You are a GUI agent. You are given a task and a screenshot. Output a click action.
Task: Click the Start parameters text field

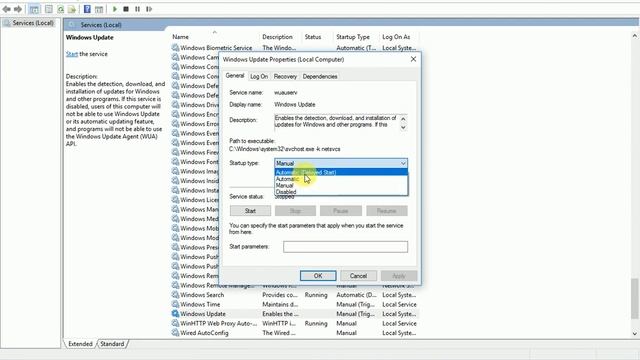tap(345, 247)
